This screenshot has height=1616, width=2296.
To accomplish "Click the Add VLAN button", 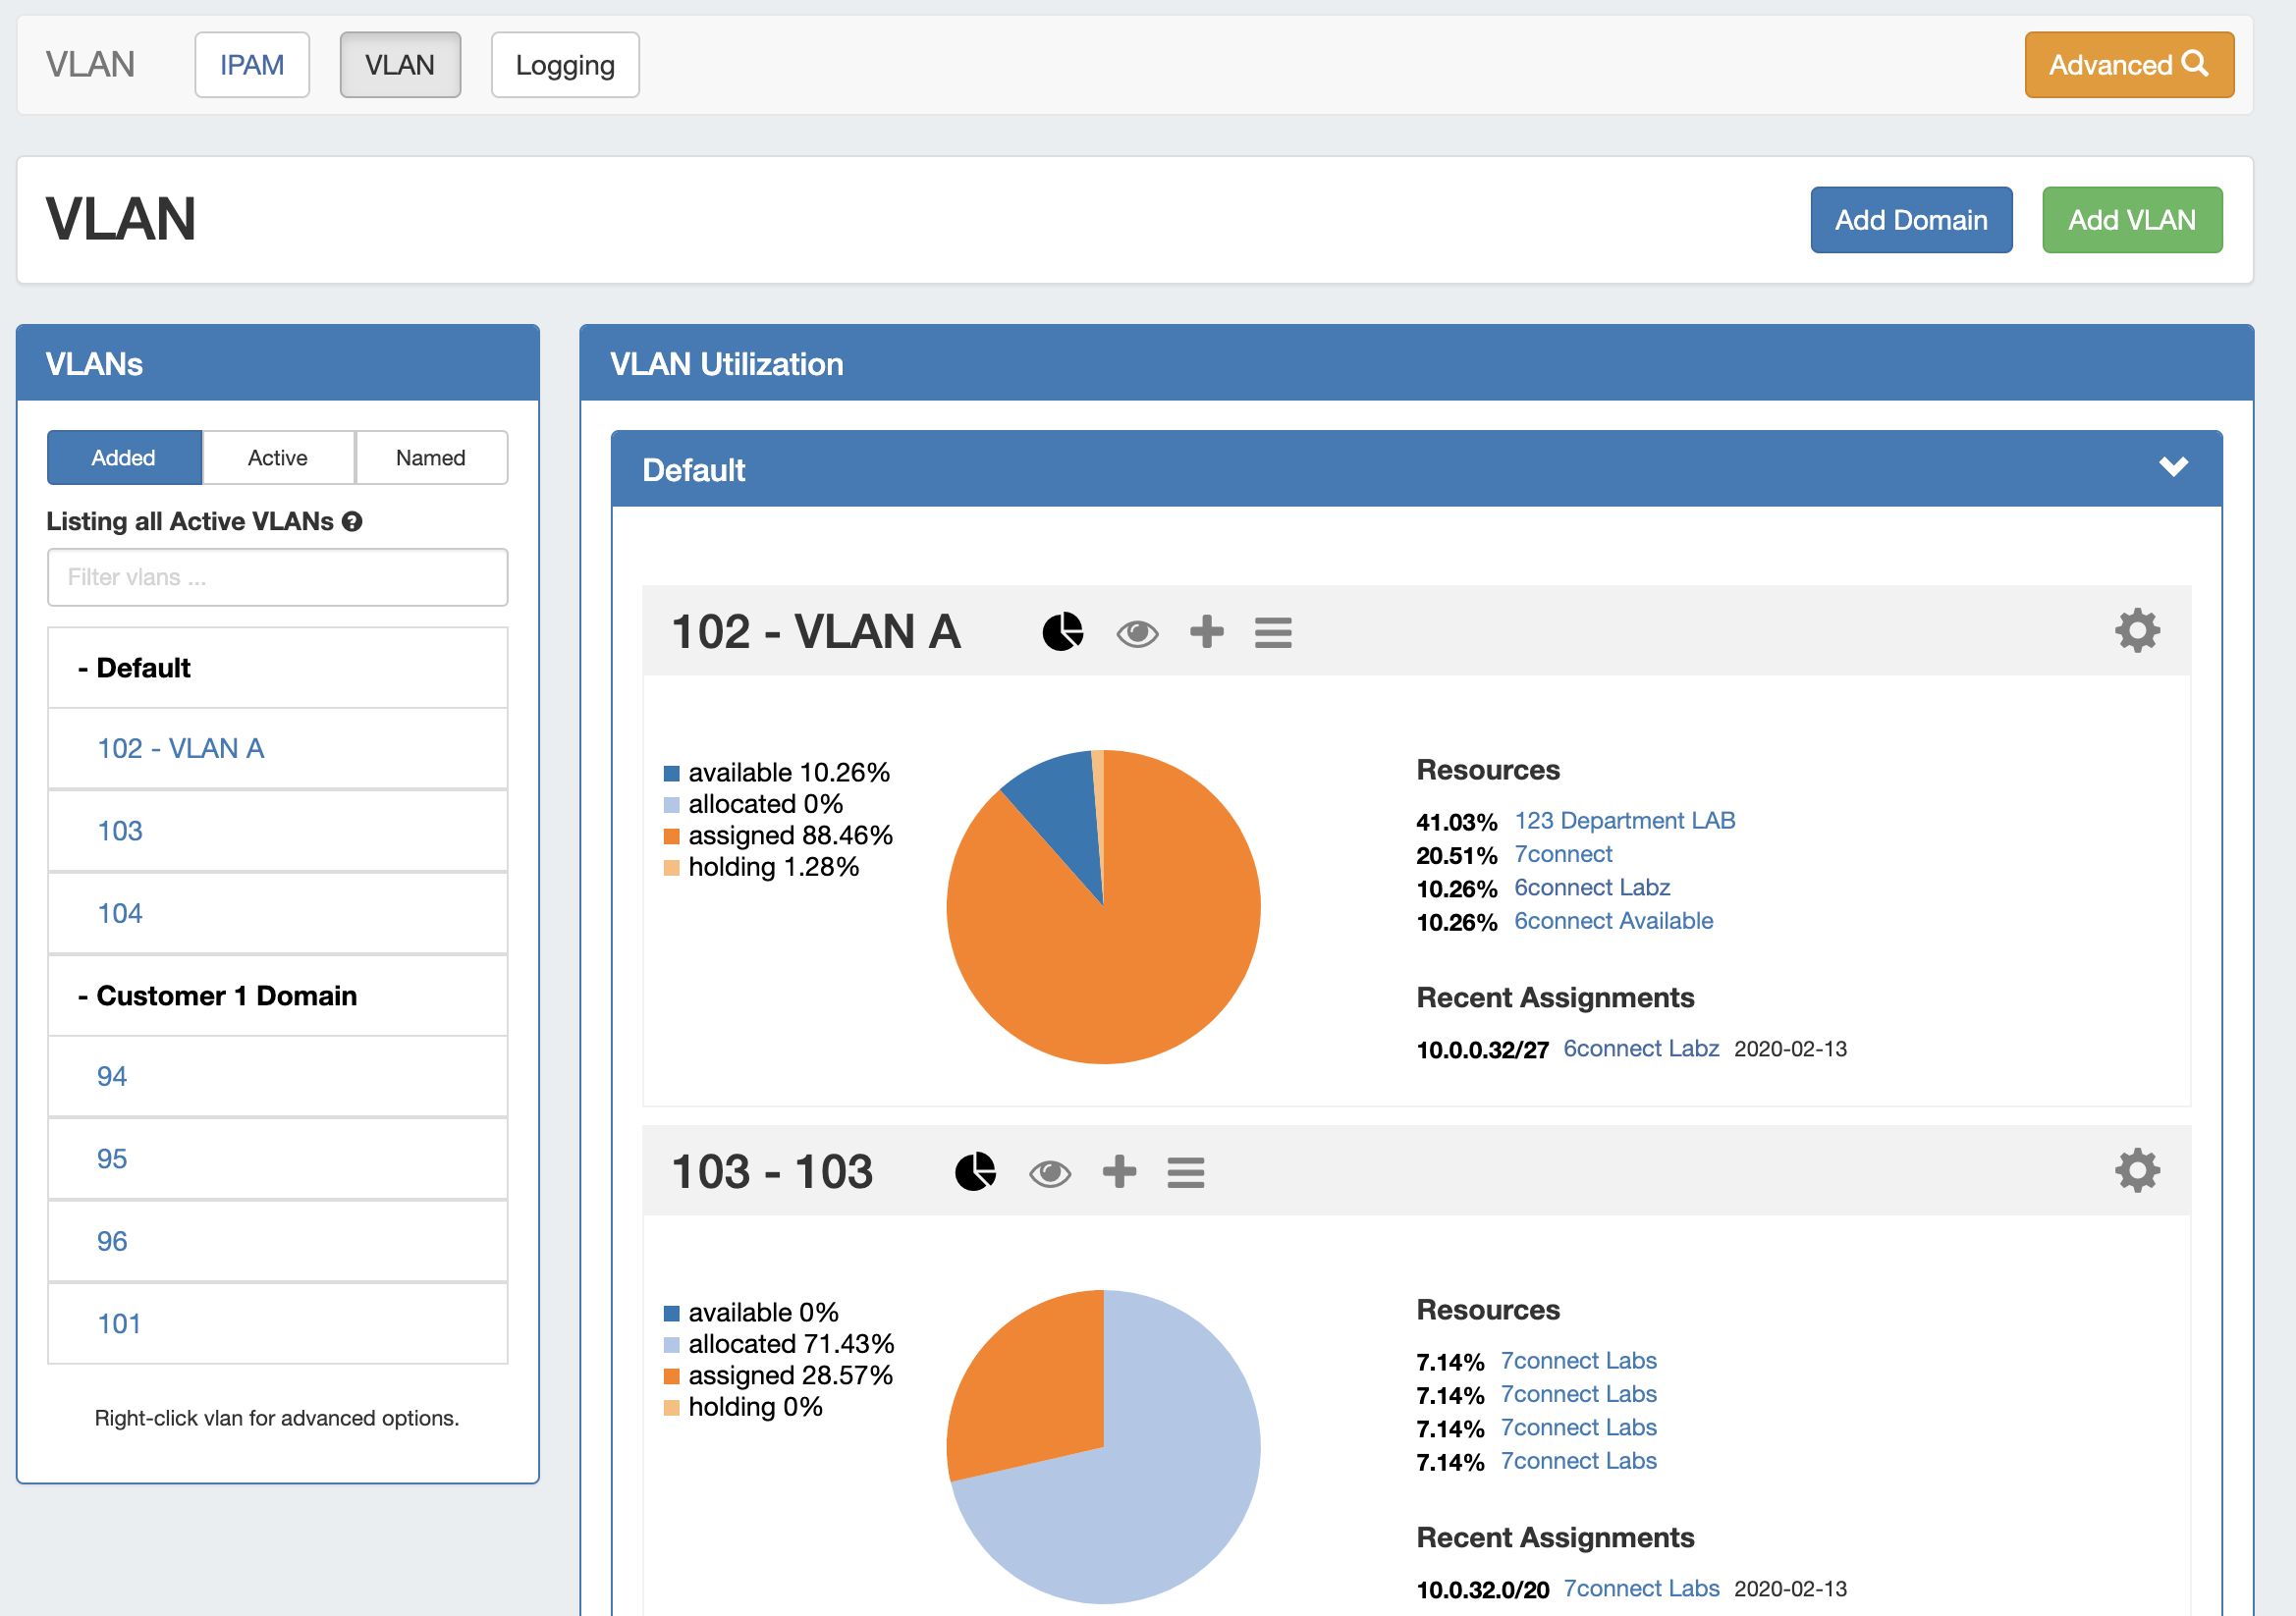I will 2131,220.
